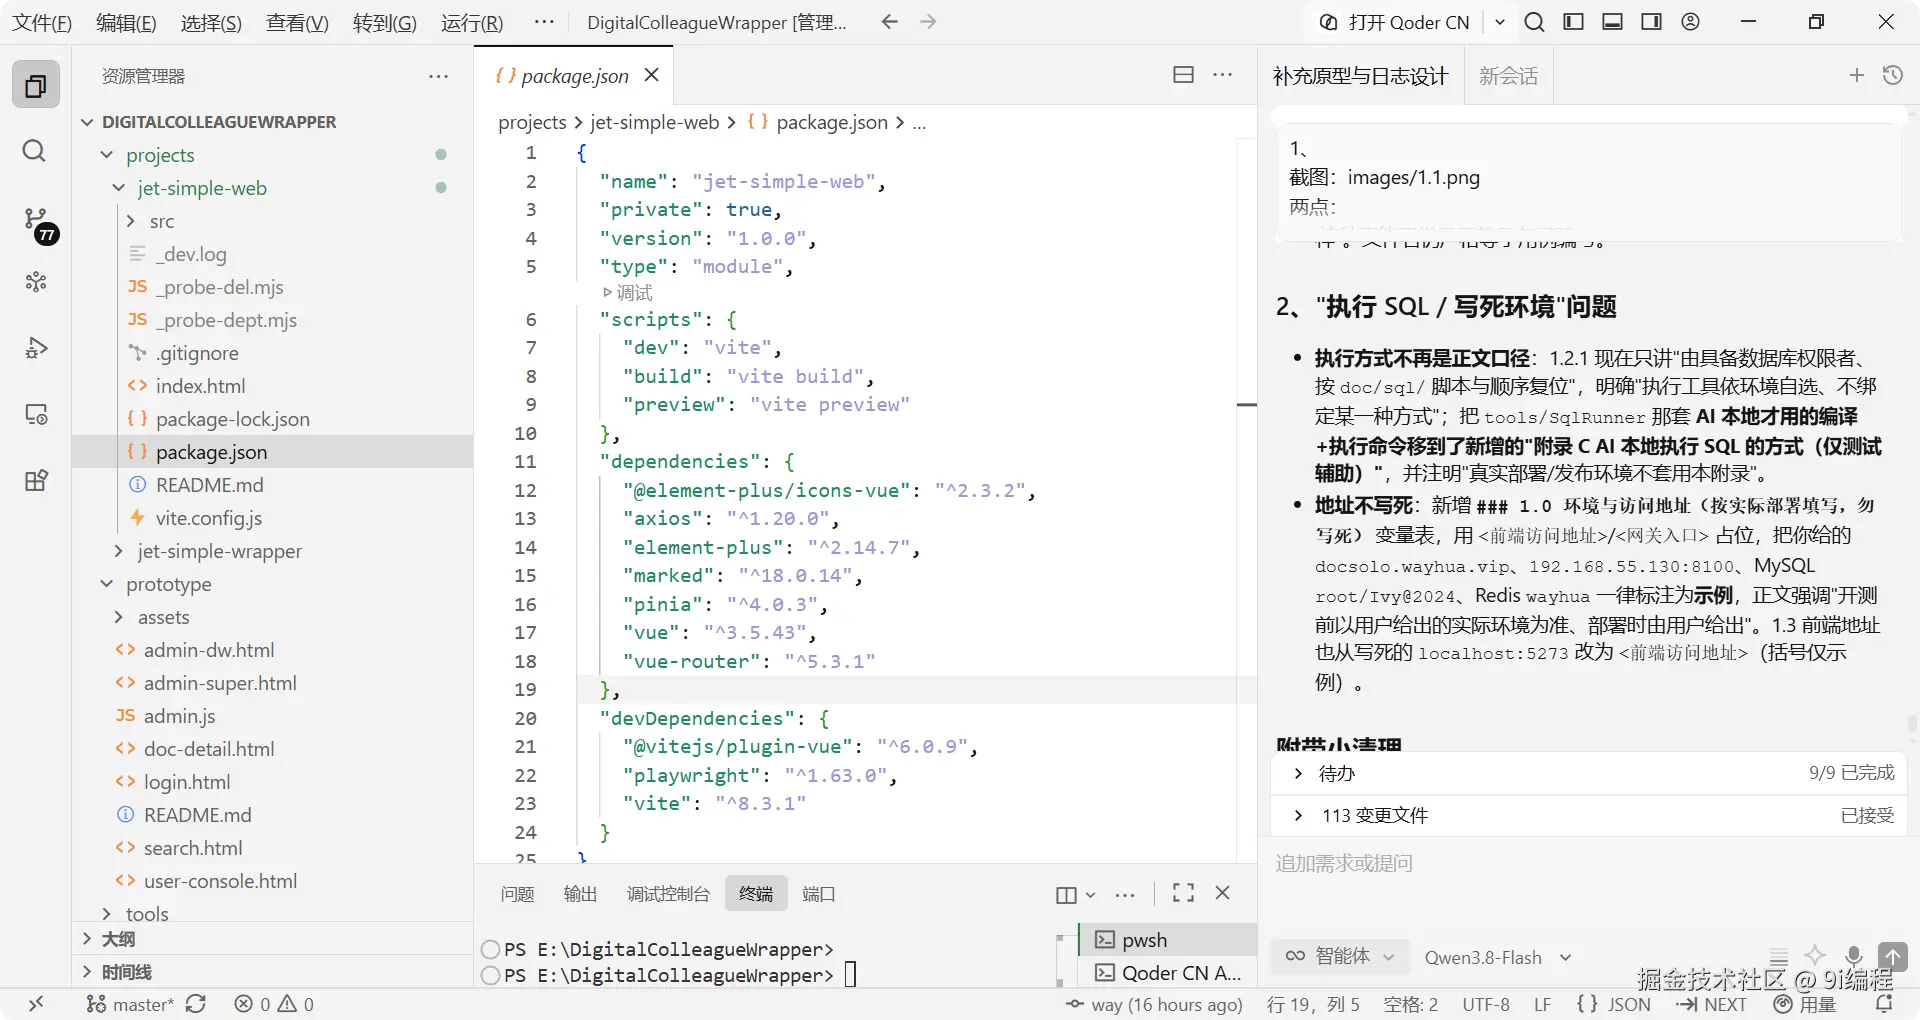
Task: Open the Qwen3.8-Flash model selector
Action: 1498,958
